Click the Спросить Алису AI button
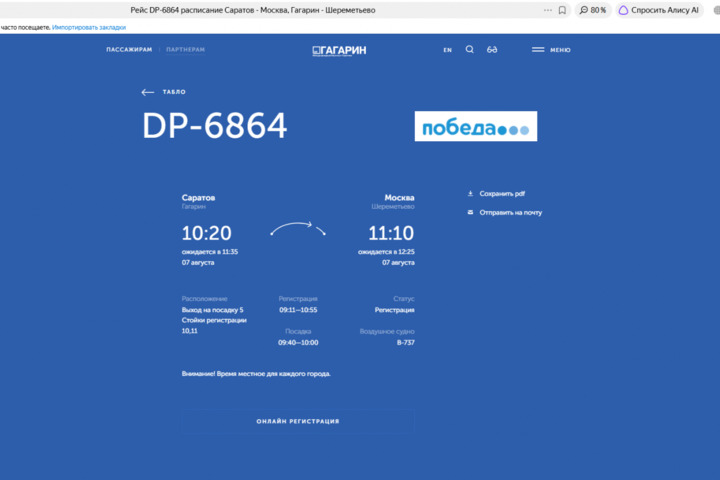 click(x=659, y=10)
